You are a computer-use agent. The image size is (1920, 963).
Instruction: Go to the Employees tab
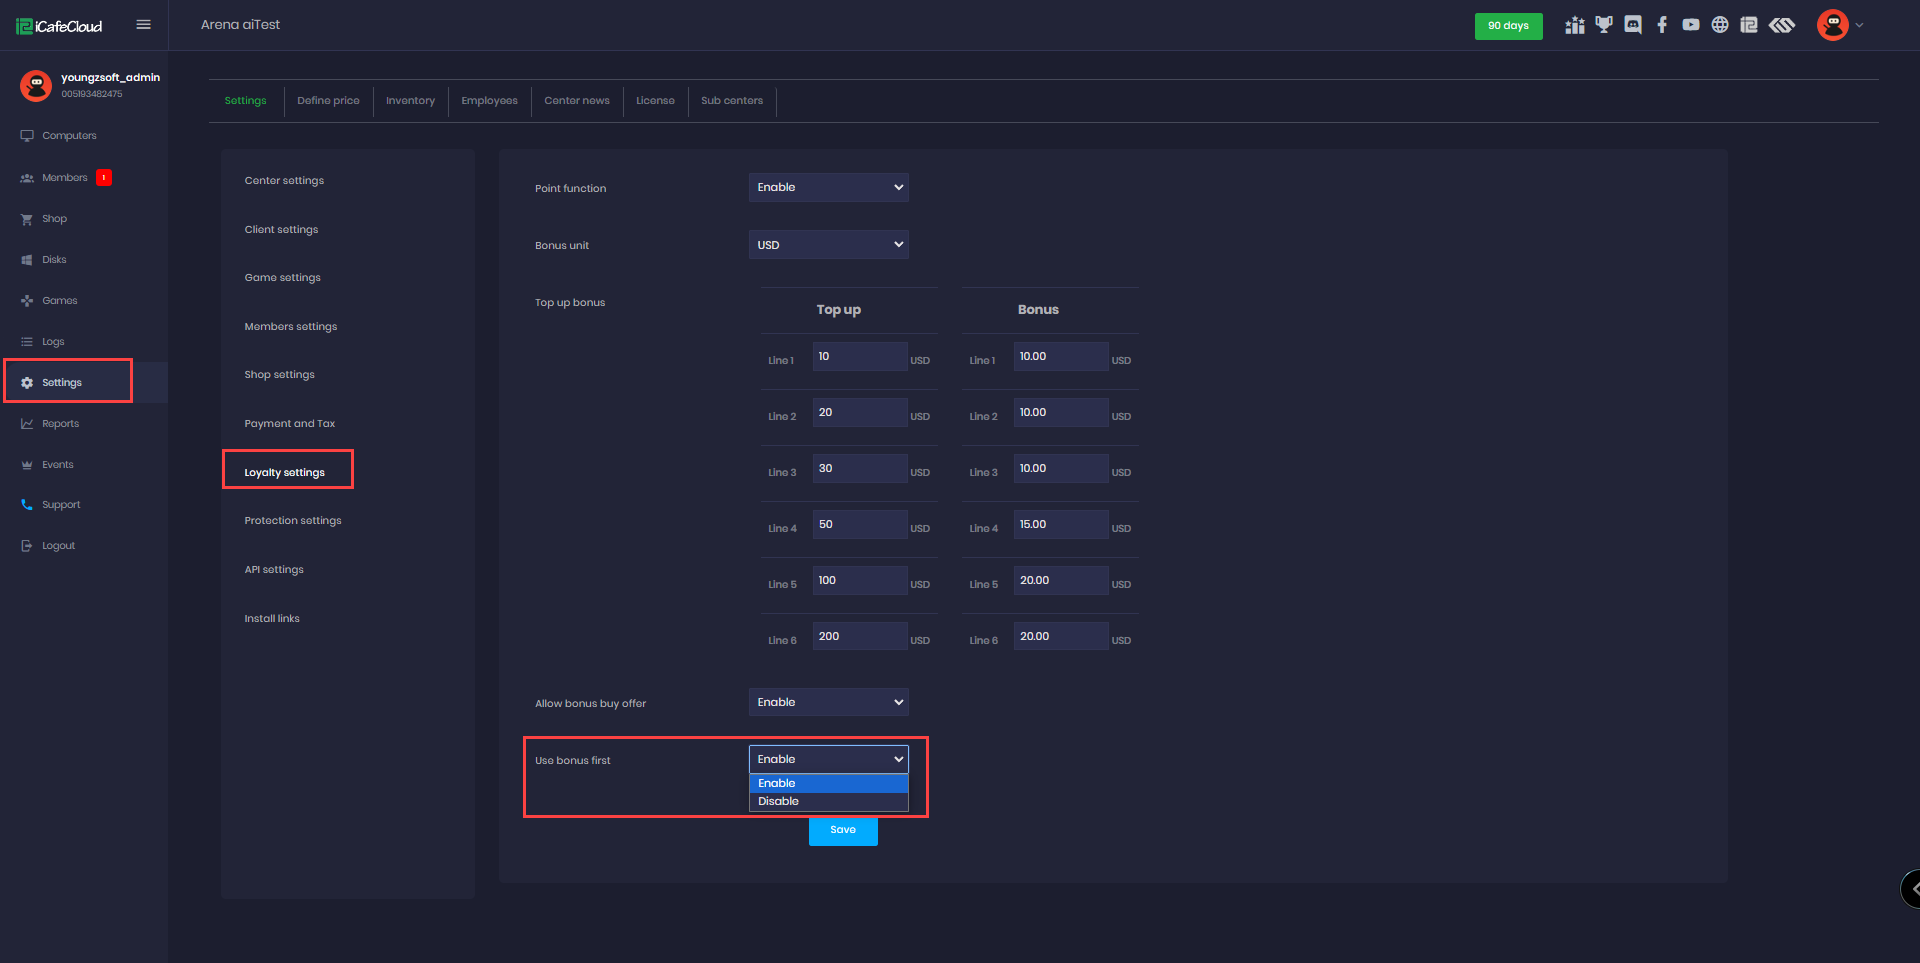pyautogui.click(x=489, y=101)
